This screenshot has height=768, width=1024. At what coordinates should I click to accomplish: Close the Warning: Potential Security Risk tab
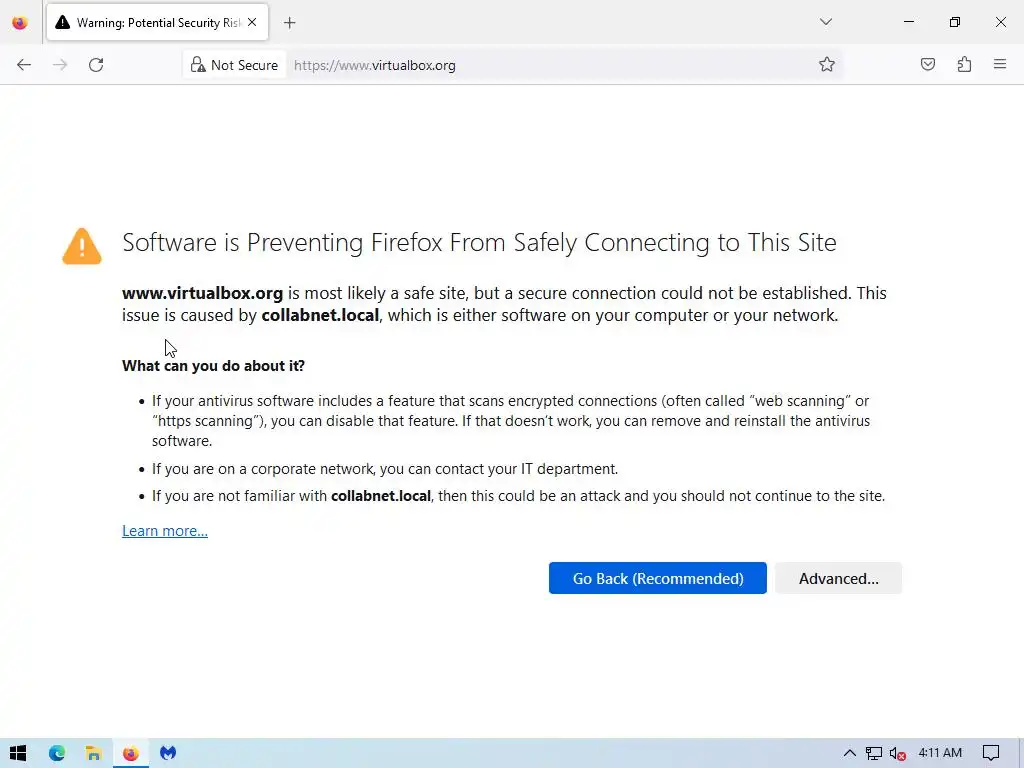pos(252,22)
